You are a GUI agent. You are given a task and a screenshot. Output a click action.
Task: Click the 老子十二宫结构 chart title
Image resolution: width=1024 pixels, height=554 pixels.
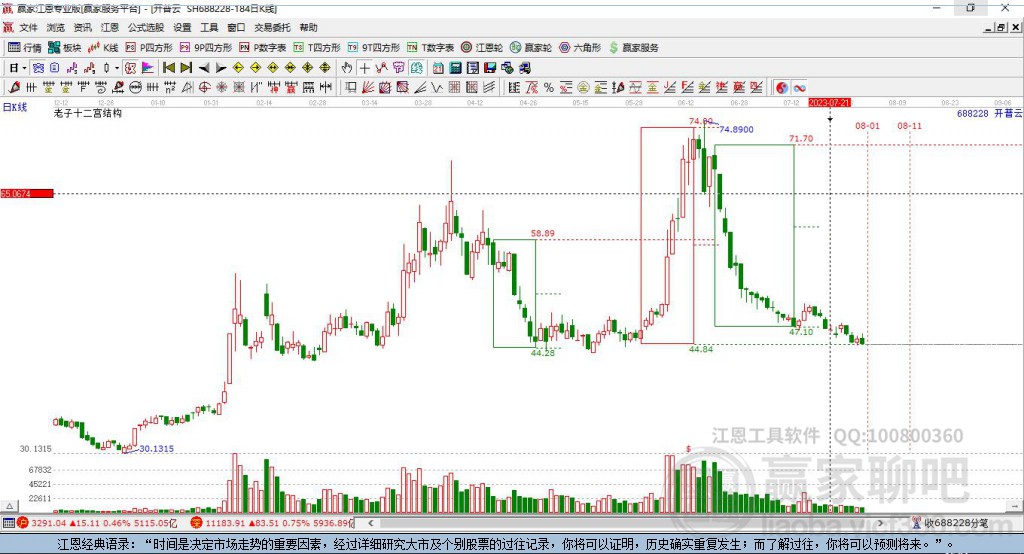[x=88, y=114]
